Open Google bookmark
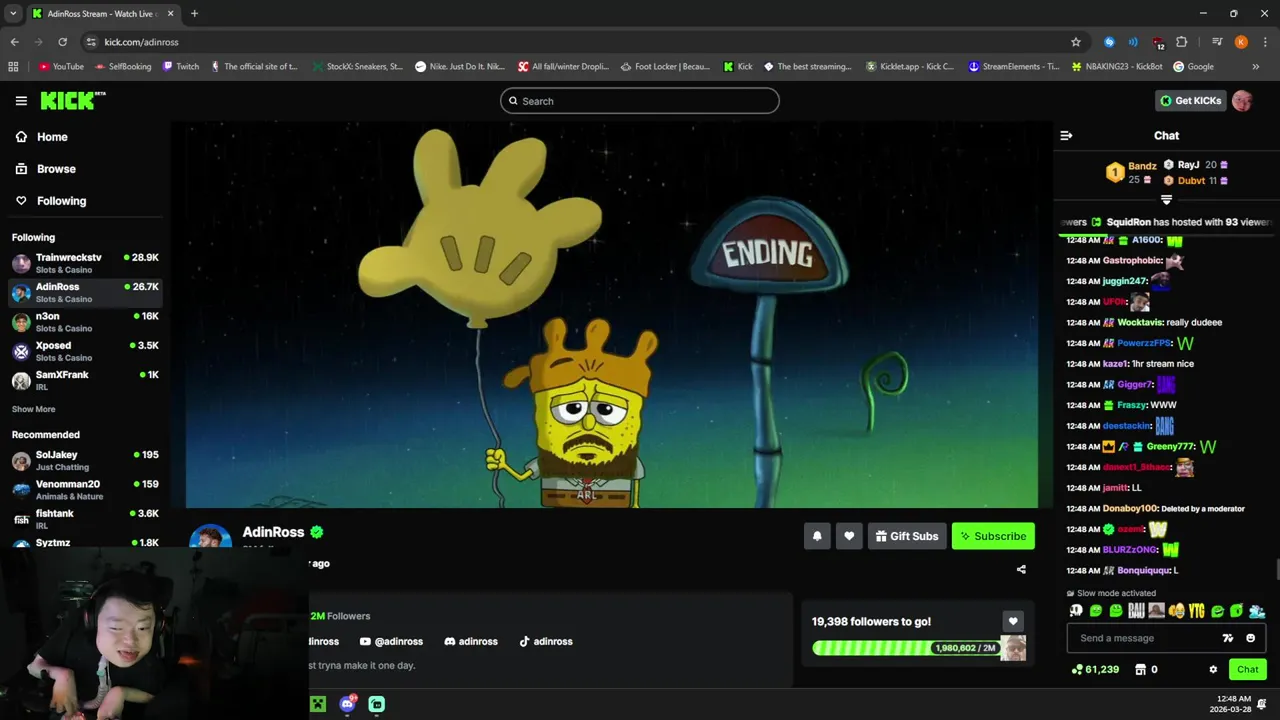1280x720 pixels. pos(1194,67)
